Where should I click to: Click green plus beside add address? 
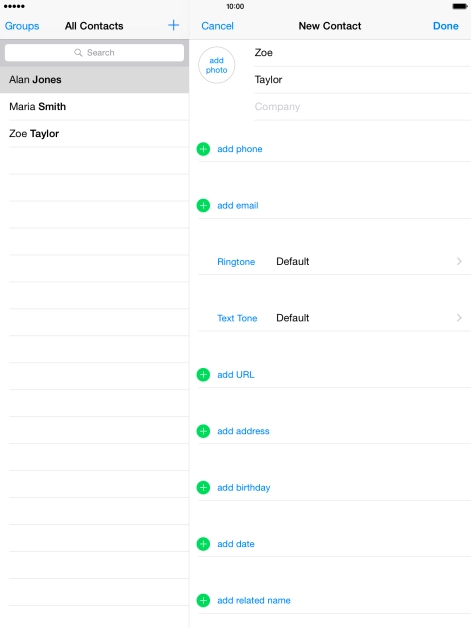[x=203, y=431]
